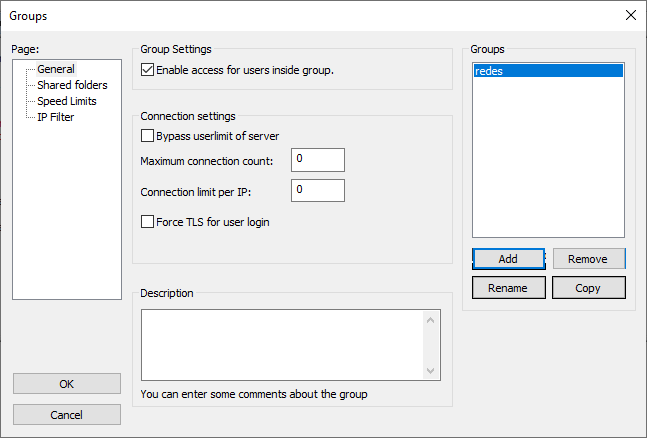Screen dimensions: 647x438
Task: Confirm with the OK button
Action: (x=67, y=384)
